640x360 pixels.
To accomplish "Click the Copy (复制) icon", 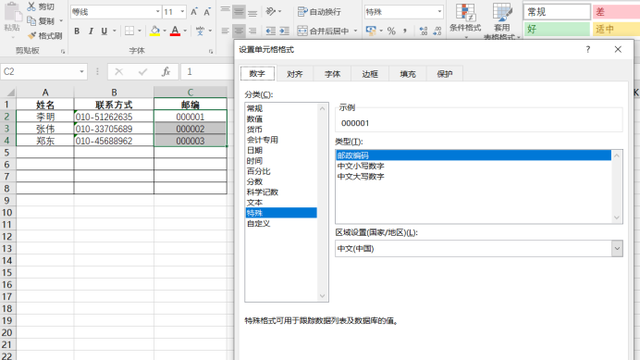I will tap(31, 20).
